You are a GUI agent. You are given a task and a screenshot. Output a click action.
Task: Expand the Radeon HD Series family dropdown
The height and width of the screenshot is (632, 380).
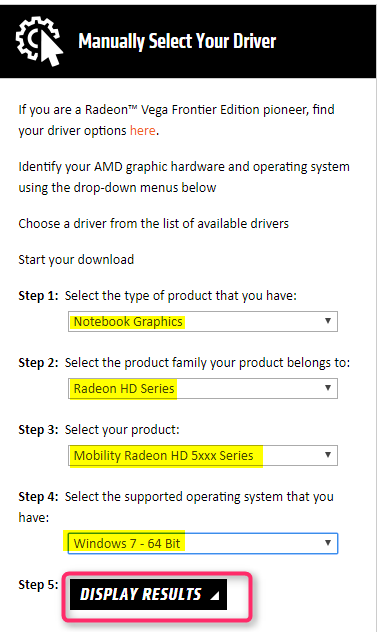203,388
